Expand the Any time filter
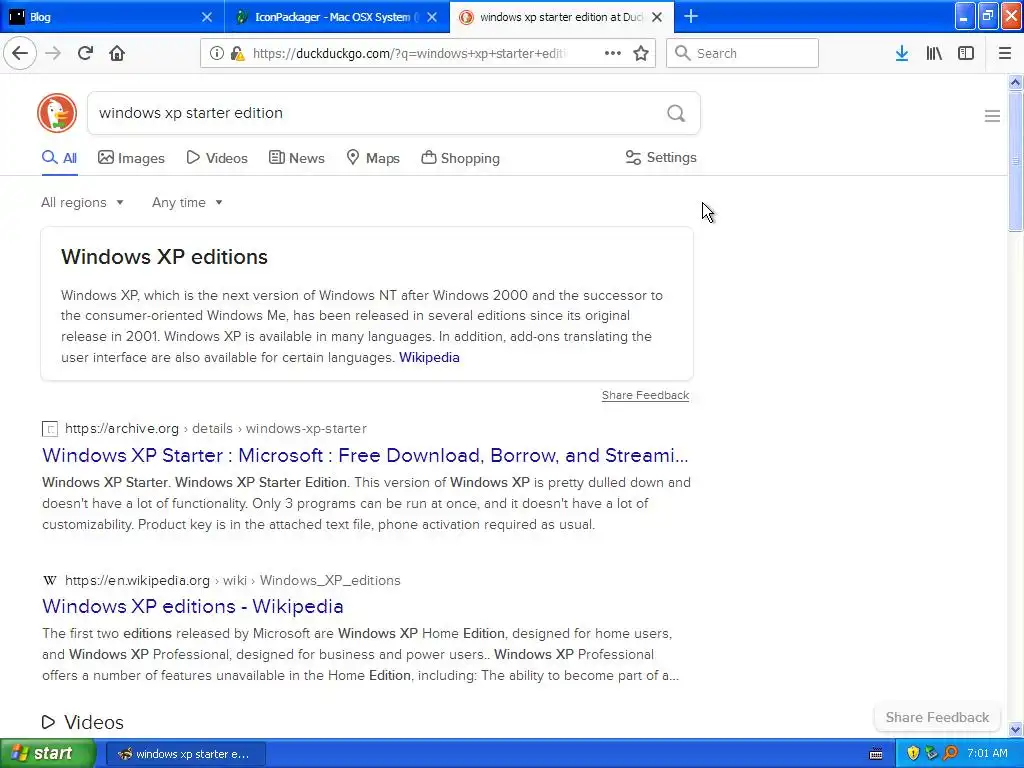The image size is (1024, 768). point(187,202)
